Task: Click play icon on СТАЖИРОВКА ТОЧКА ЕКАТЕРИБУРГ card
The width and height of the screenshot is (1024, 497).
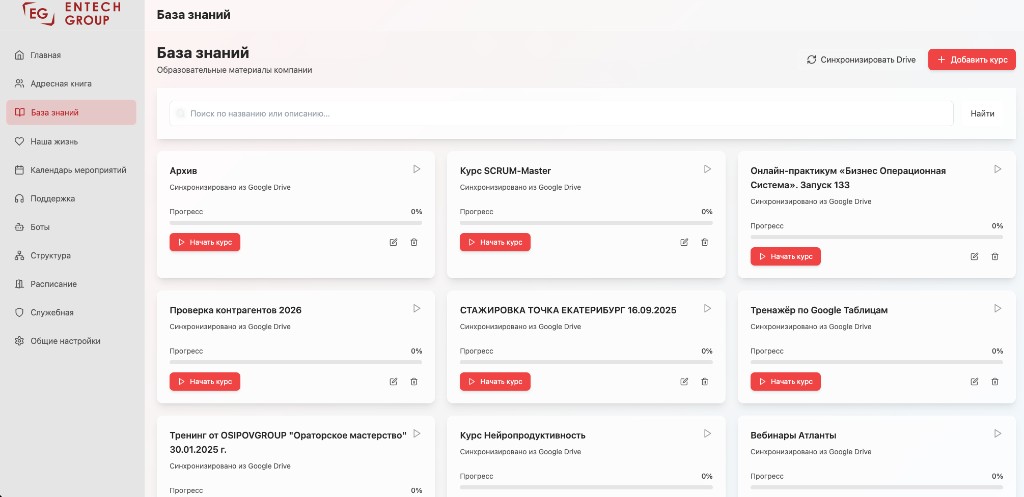Action: 707,308
